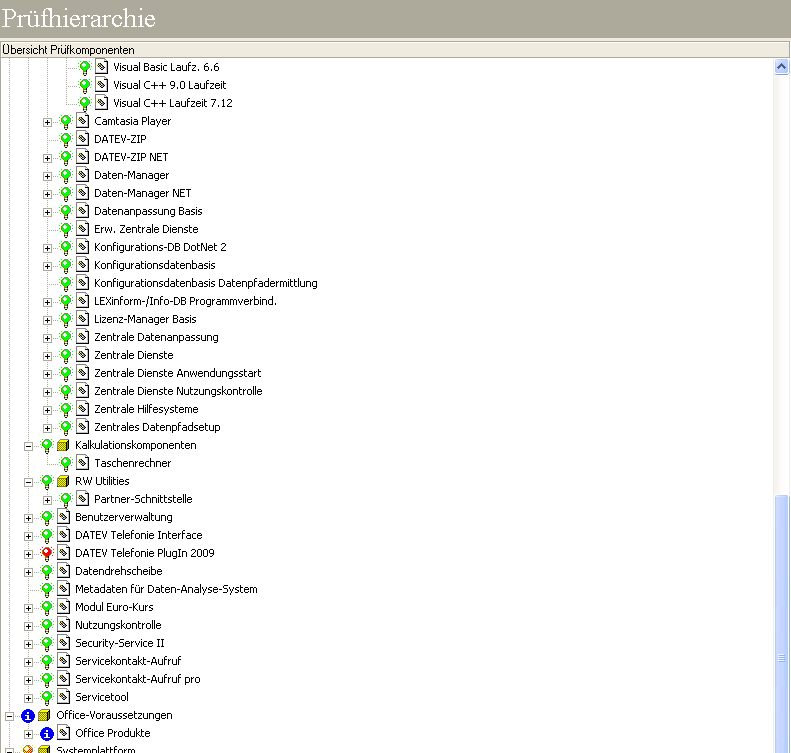Click the yellow package icon for RW Utilities
Screen dimensions: 791x753
[64, 481]
